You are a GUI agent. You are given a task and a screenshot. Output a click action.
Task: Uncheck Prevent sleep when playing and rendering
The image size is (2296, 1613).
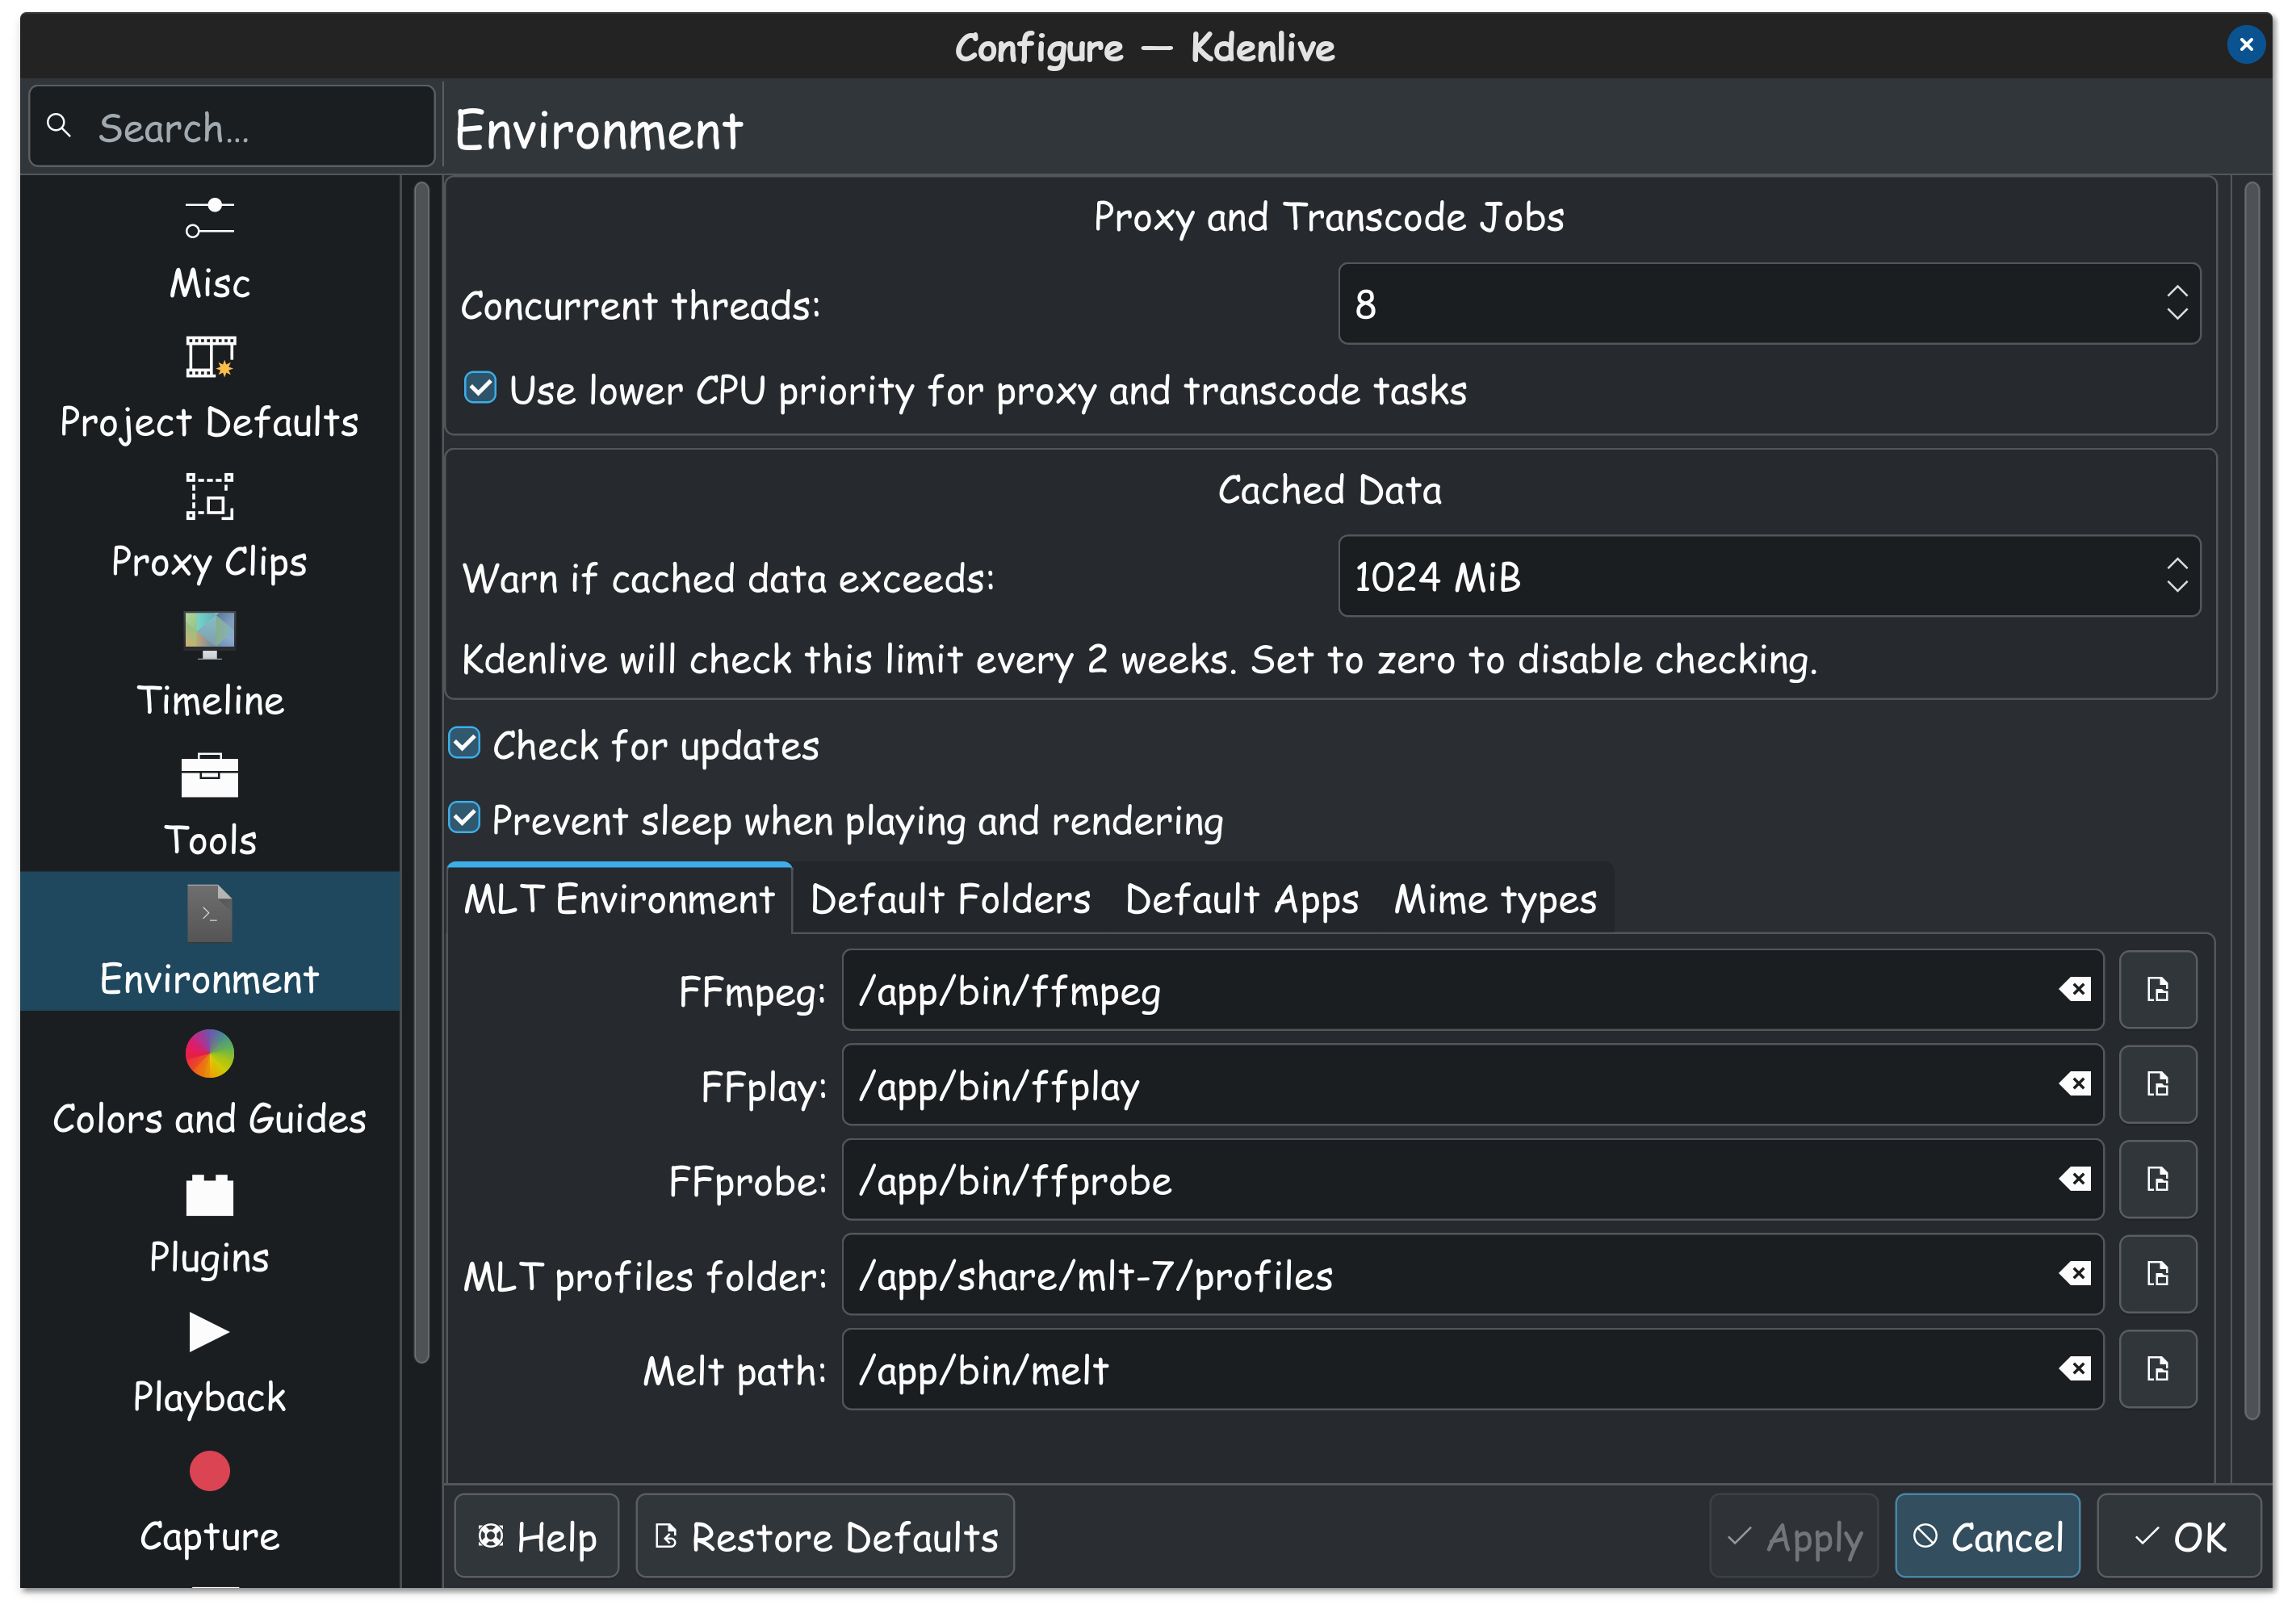pos(465,819)
